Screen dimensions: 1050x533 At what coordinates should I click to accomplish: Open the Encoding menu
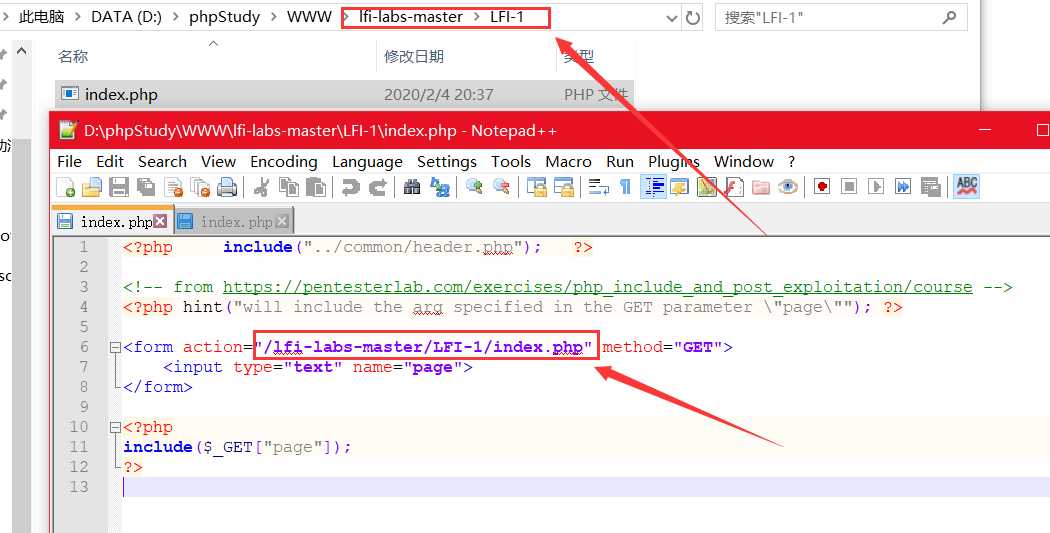pyautogui.click(x=283, y=161)
